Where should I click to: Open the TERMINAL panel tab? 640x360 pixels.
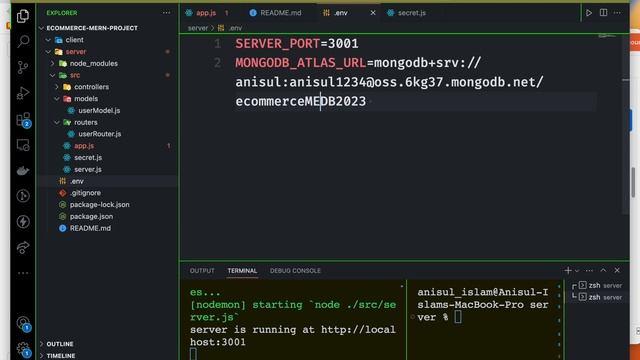(242, 271)
